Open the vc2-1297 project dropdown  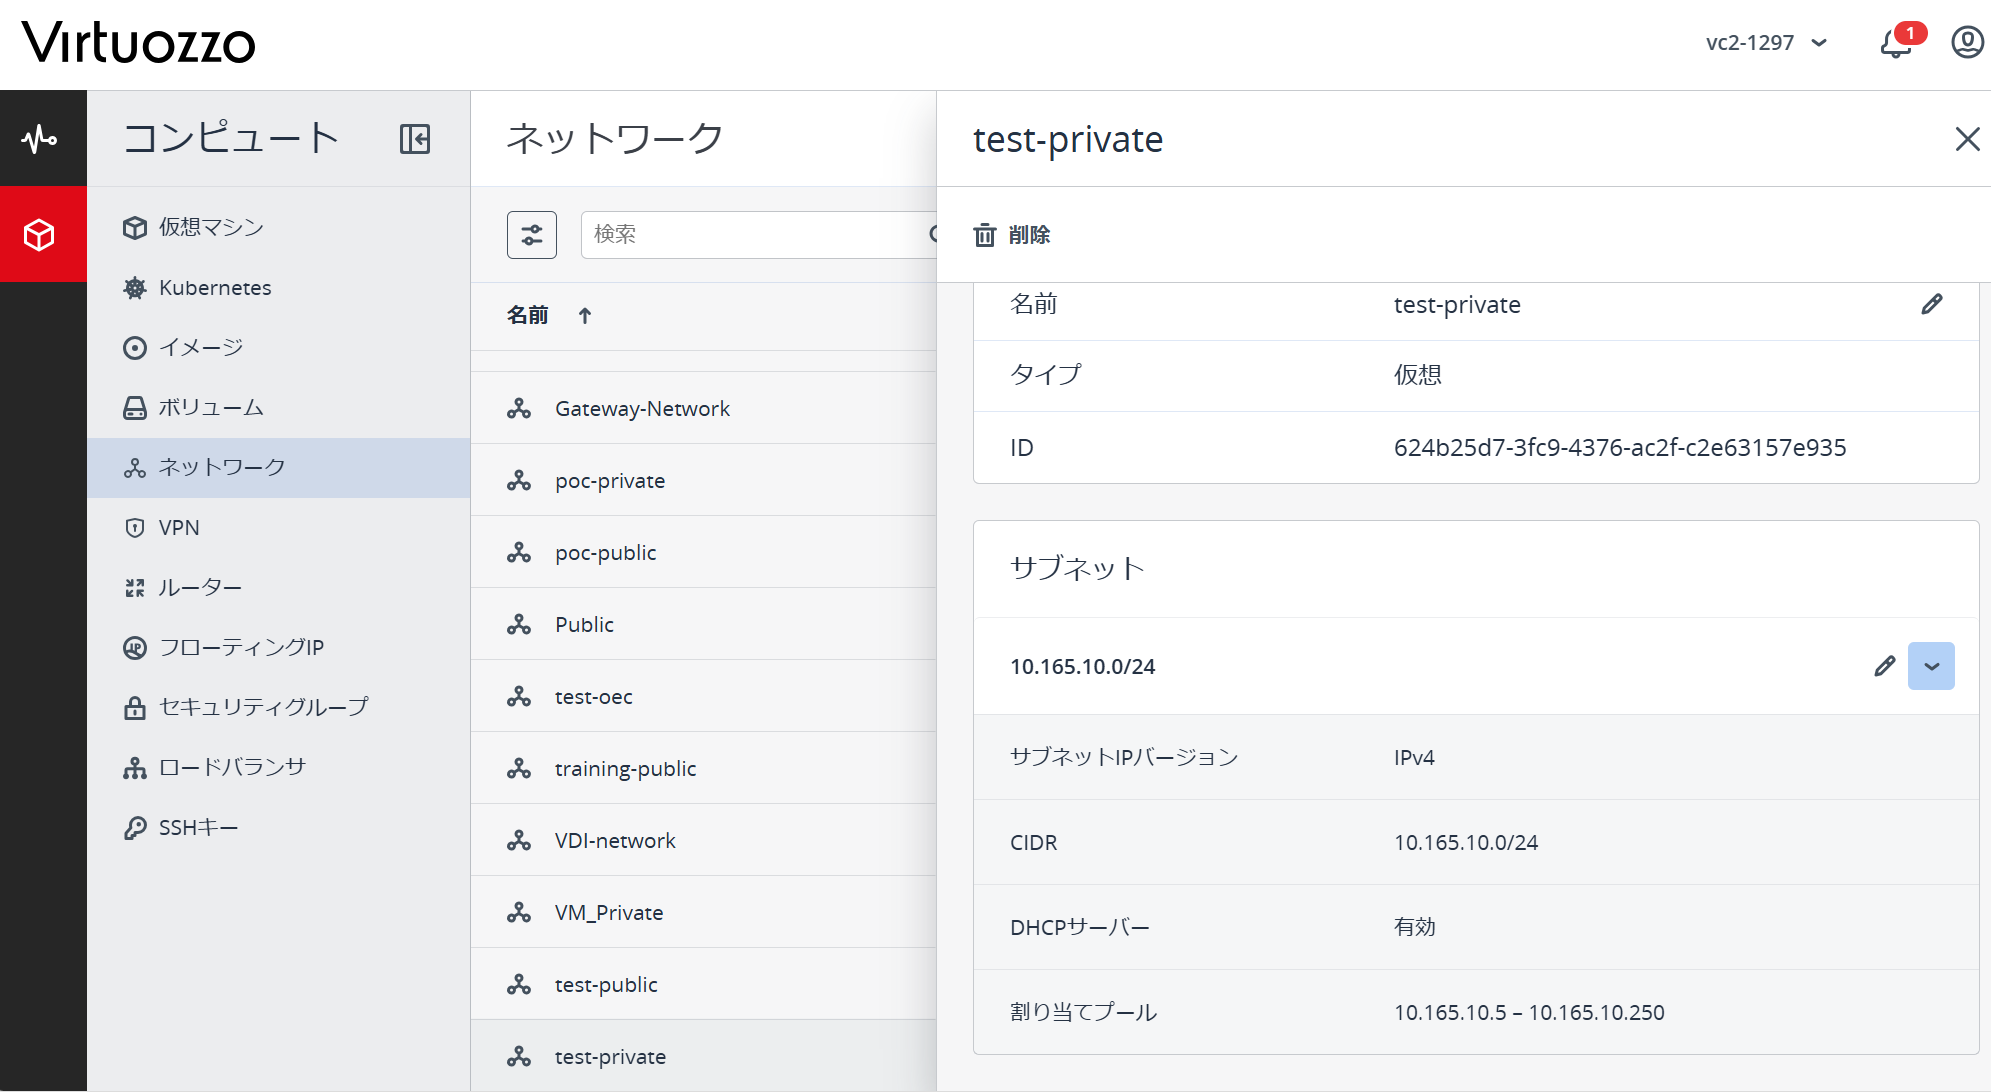coord(1766,43)
